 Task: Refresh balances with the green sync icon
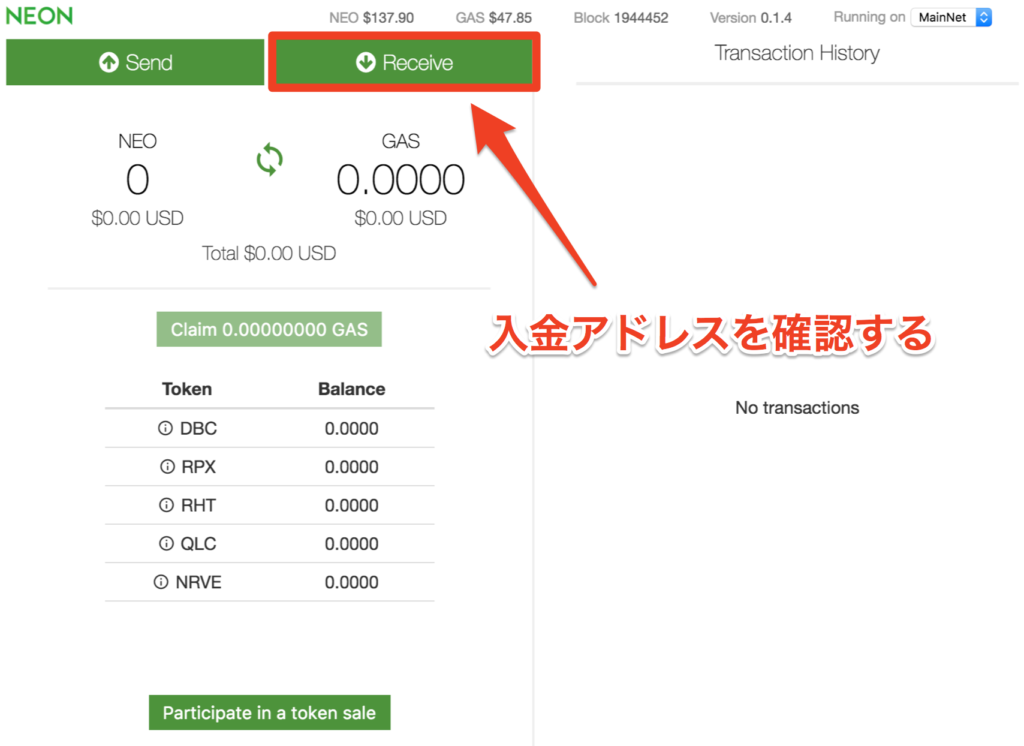pos(269,160)
